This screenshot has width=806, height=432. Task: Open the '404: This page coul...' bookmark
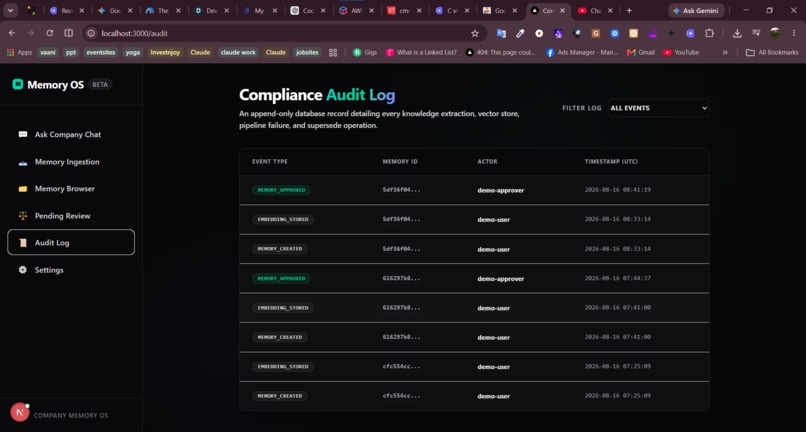500,52
